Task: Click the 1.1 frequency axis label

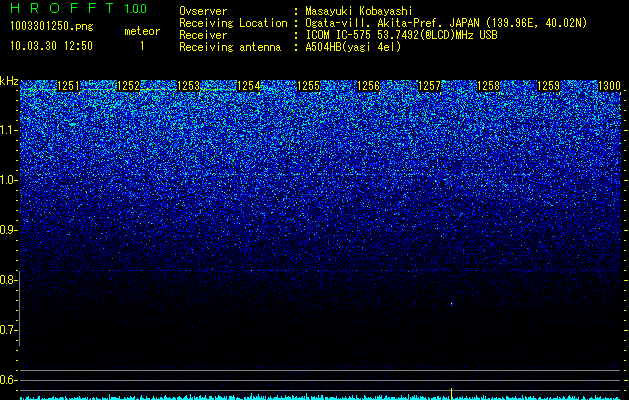Action: point(9,130)
